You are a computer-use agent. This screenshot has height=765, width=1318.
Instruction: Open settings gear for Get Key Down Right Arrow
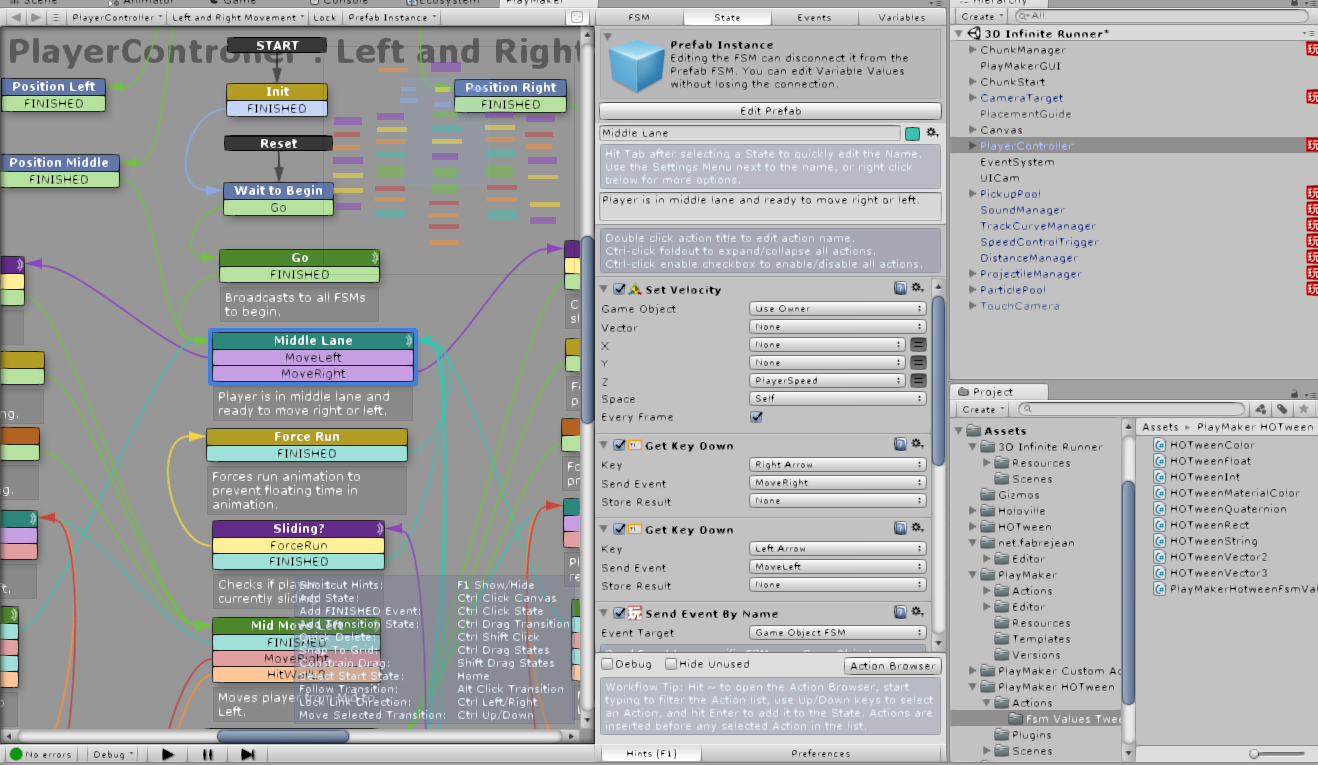point(917,445)
